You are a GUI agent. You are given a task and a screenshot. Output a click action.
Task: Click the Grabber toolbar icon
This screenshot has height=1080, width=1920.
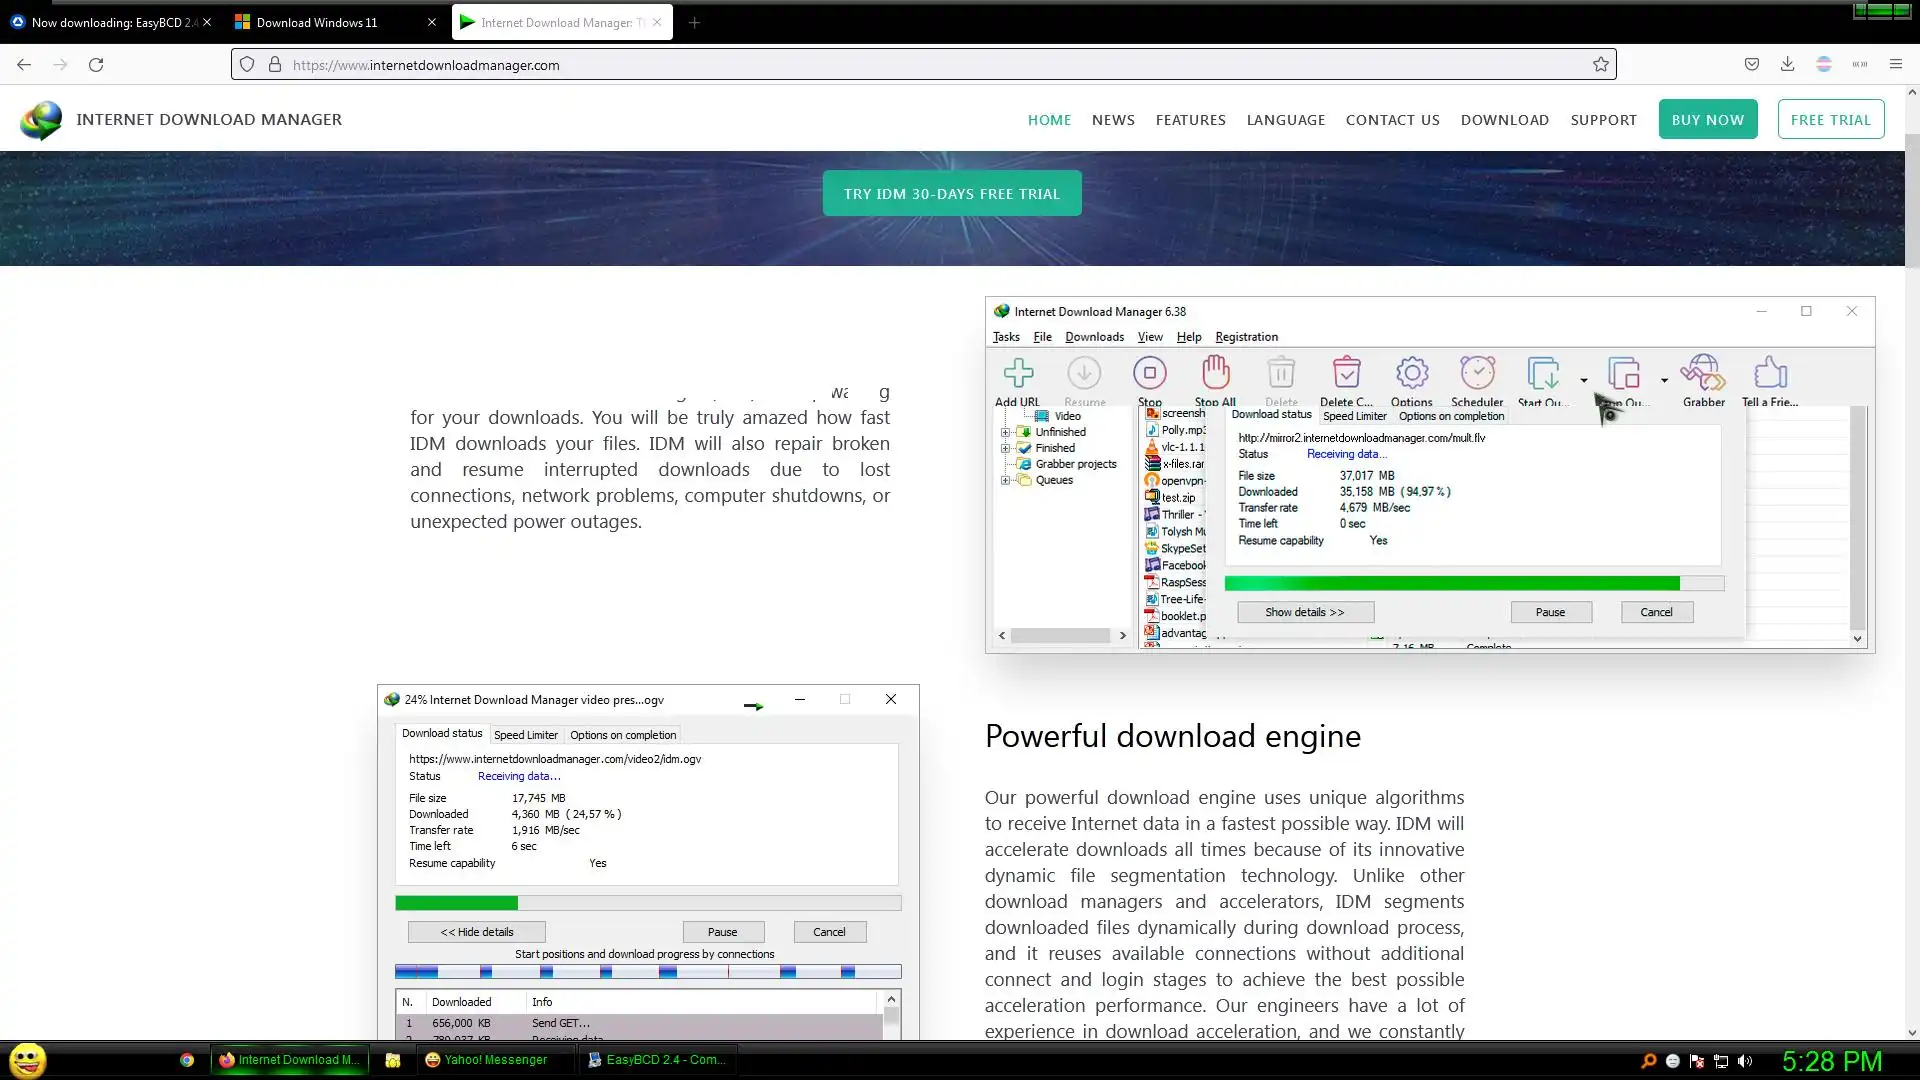coord(1702,373)
